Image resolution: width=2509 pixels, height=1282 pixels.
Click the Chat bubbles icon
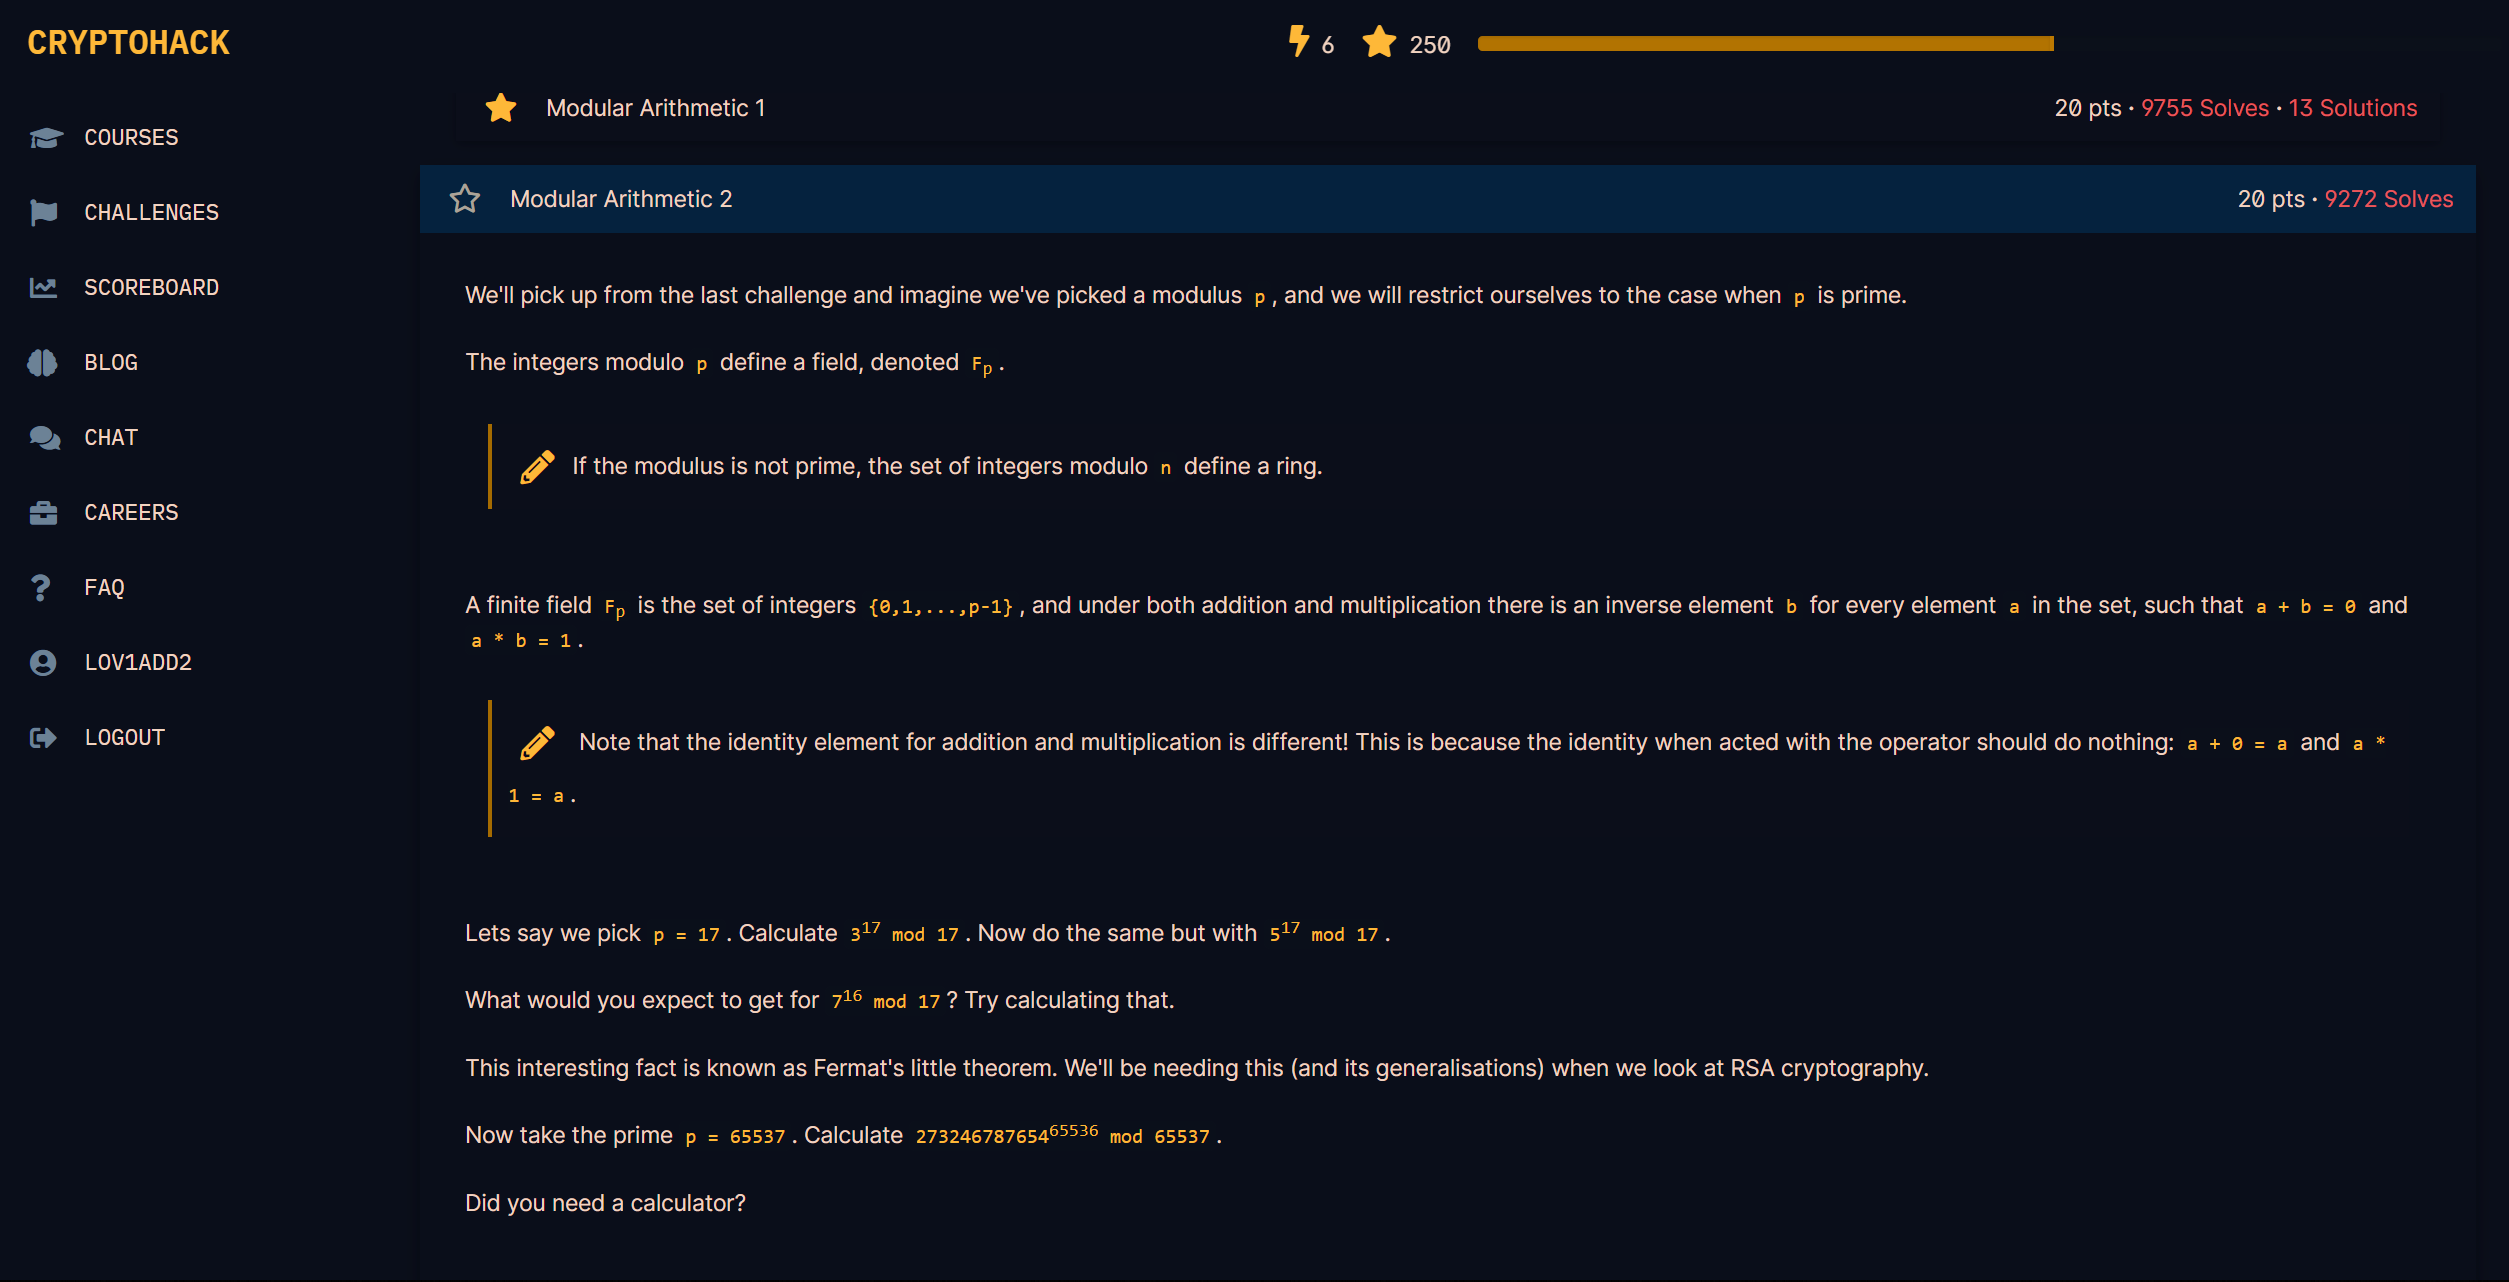[x=44, y=438]
